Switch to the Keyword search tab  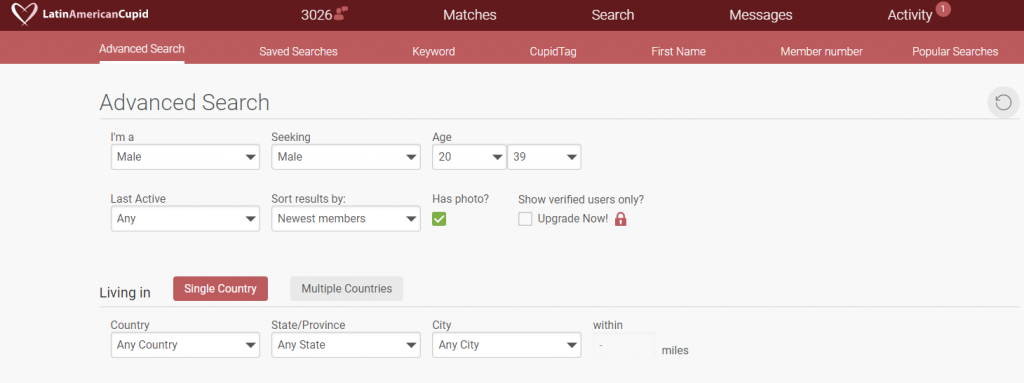point(434,52)
